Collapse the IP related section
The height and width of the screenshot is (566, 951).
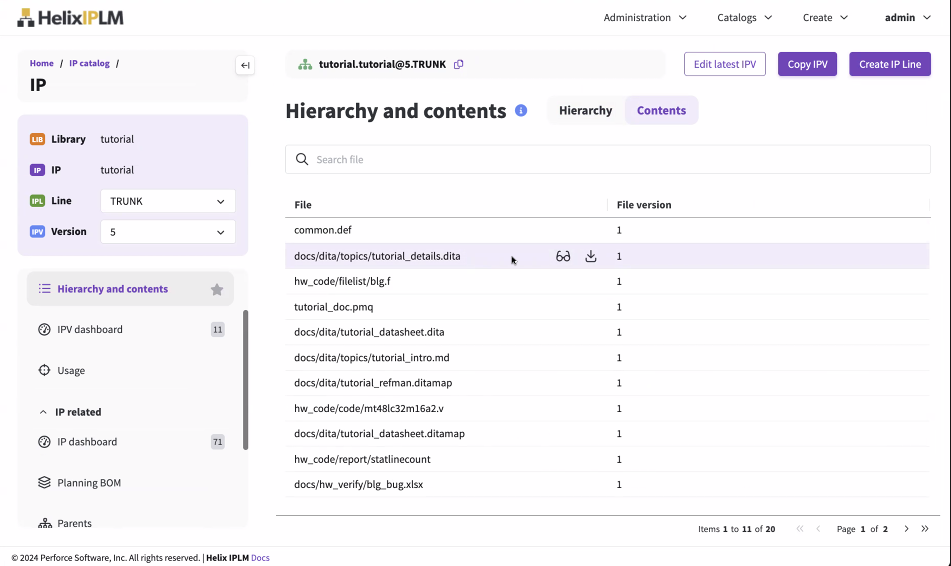pyautogui.click(x=43, y=412)
